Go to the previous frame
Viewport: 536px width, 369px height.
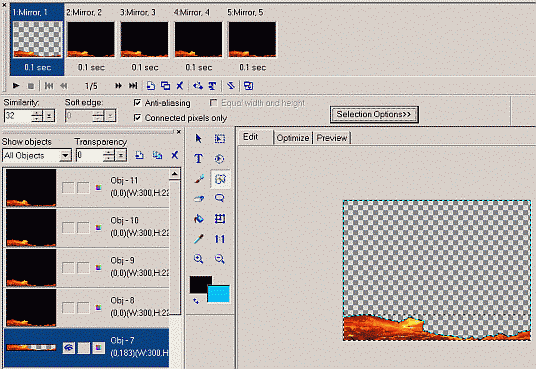pos(64,86)
